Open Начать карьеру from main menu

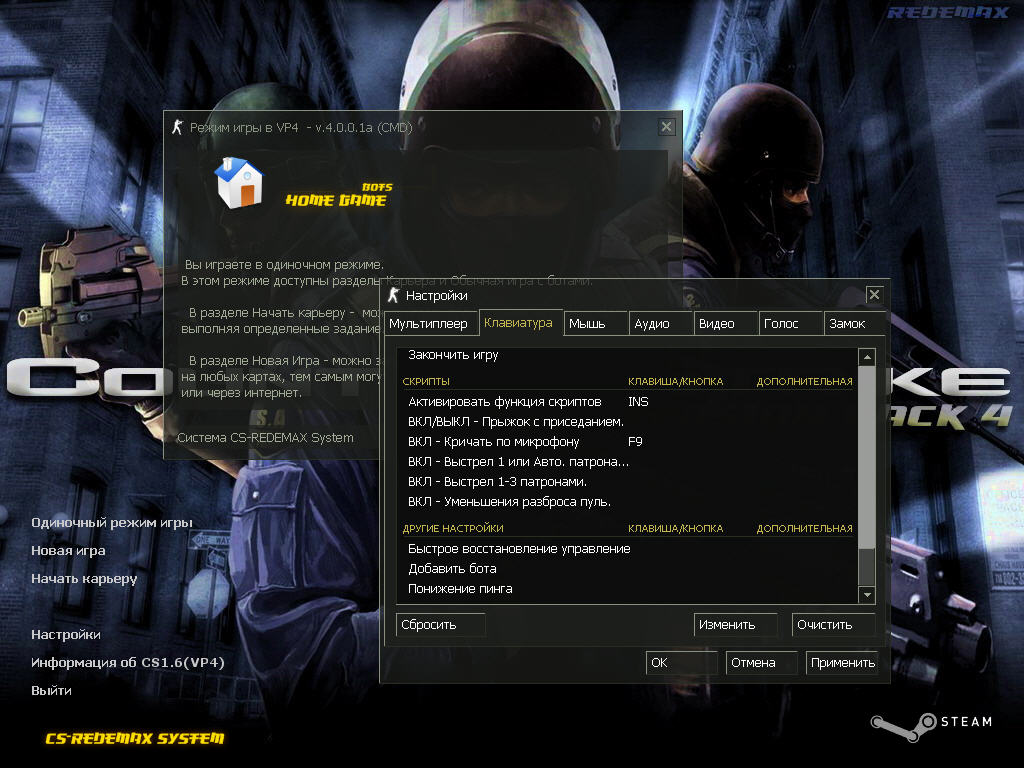(84, 579)
